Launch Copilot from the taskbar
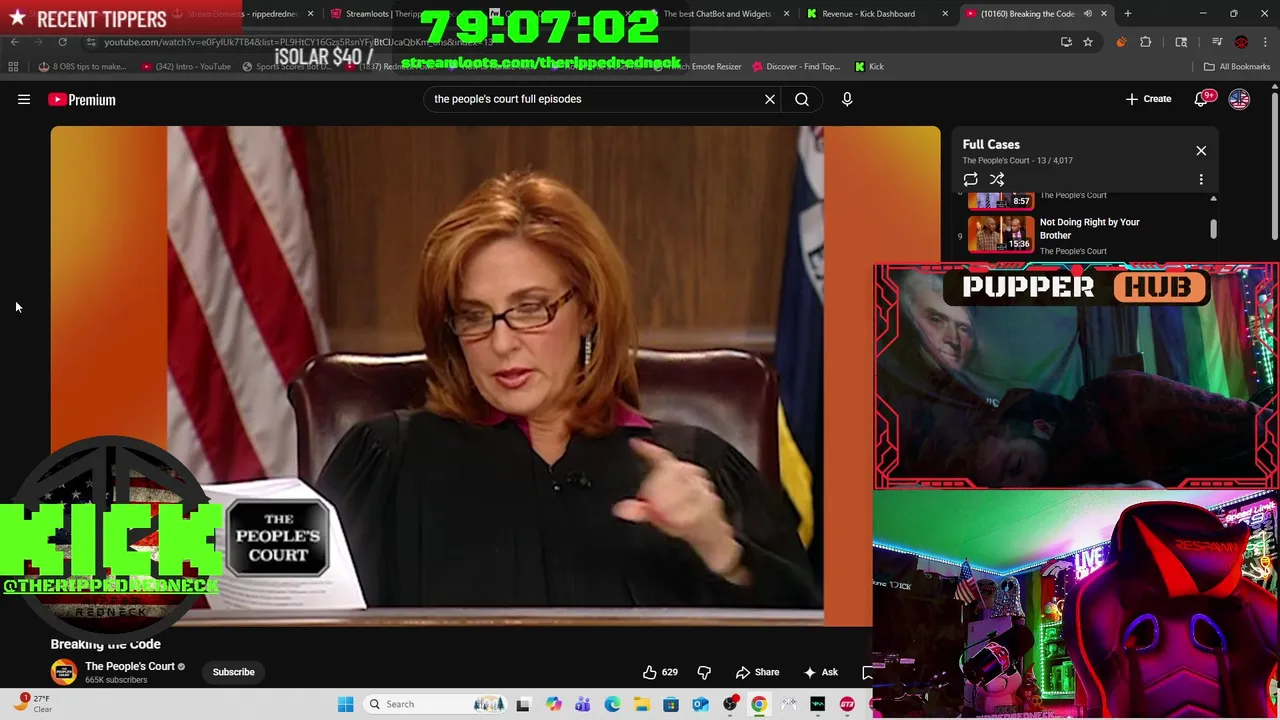Viewport: 1280px width, 720px height. point(553,704)
